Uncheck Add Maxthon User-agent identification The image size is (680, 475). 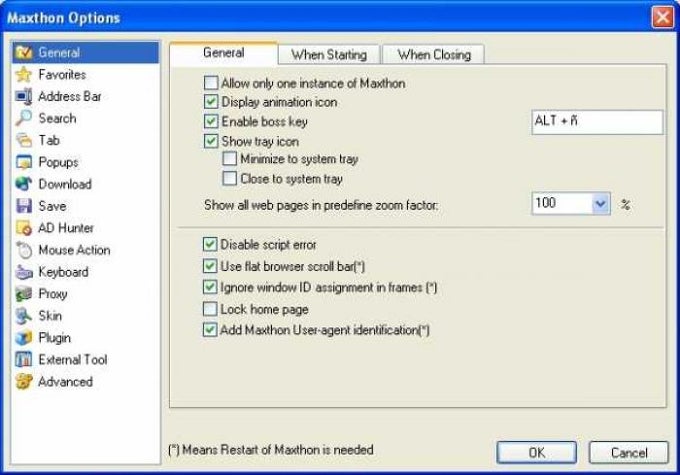[210, 330]
